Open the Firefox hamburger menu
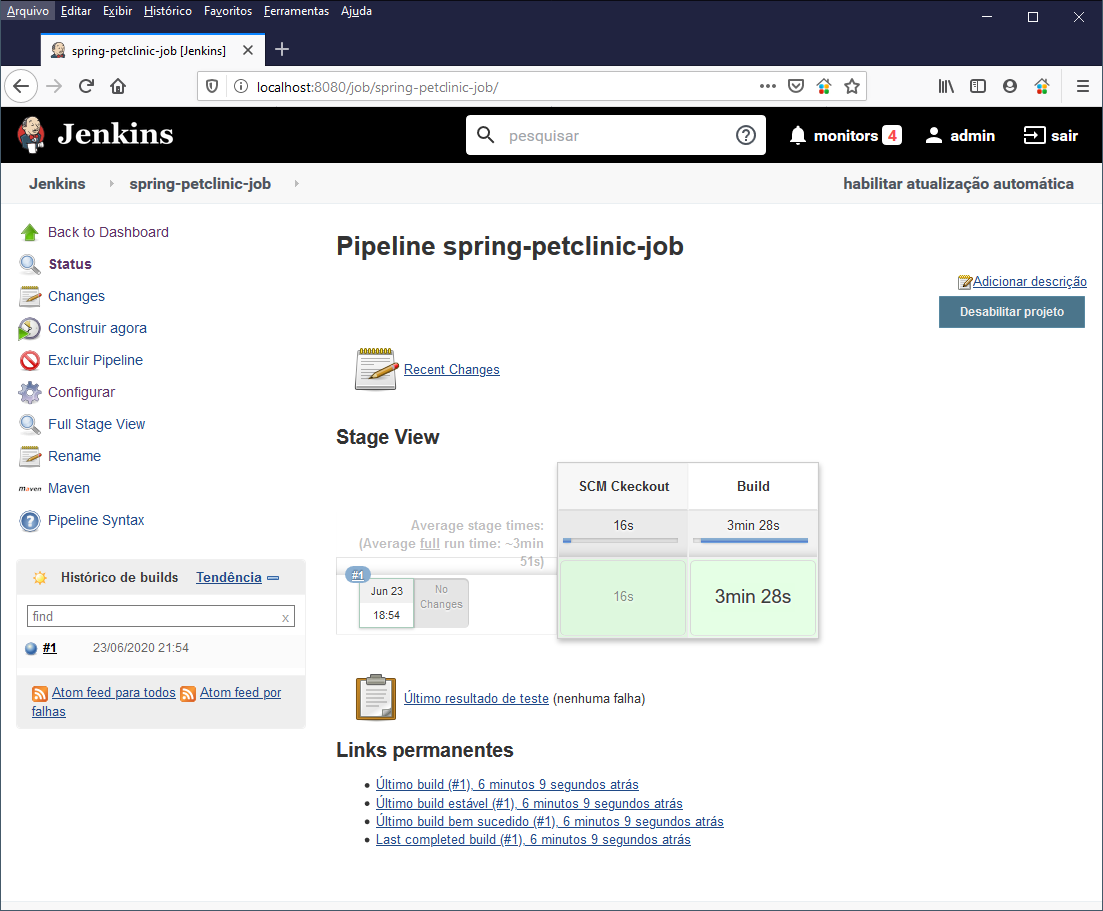The image size is (1103, 911). [1082, 86]
